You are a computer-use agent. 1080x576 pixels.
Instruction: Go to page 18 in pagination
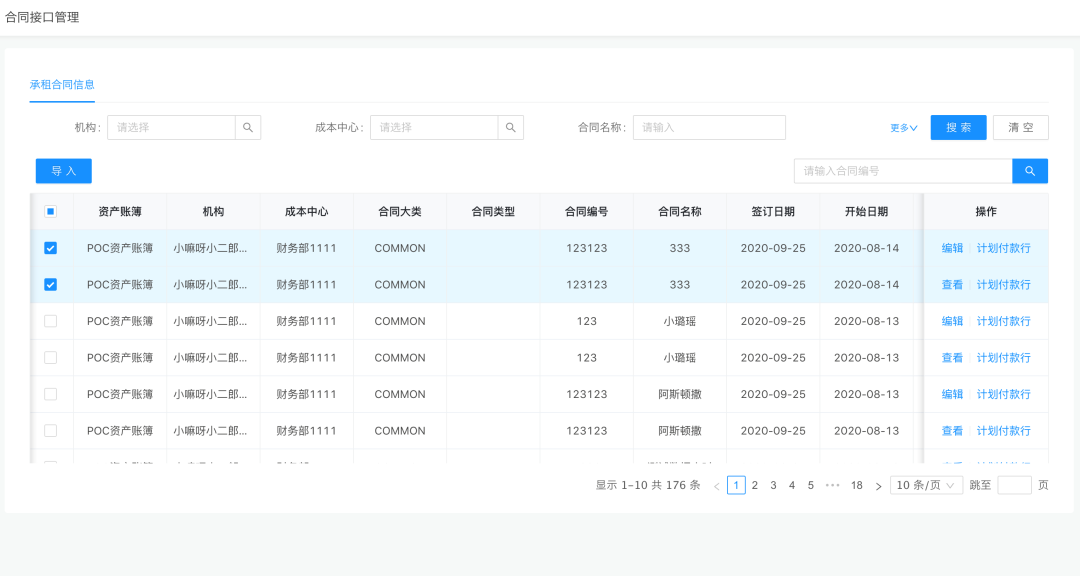click(x=857, y=485)
